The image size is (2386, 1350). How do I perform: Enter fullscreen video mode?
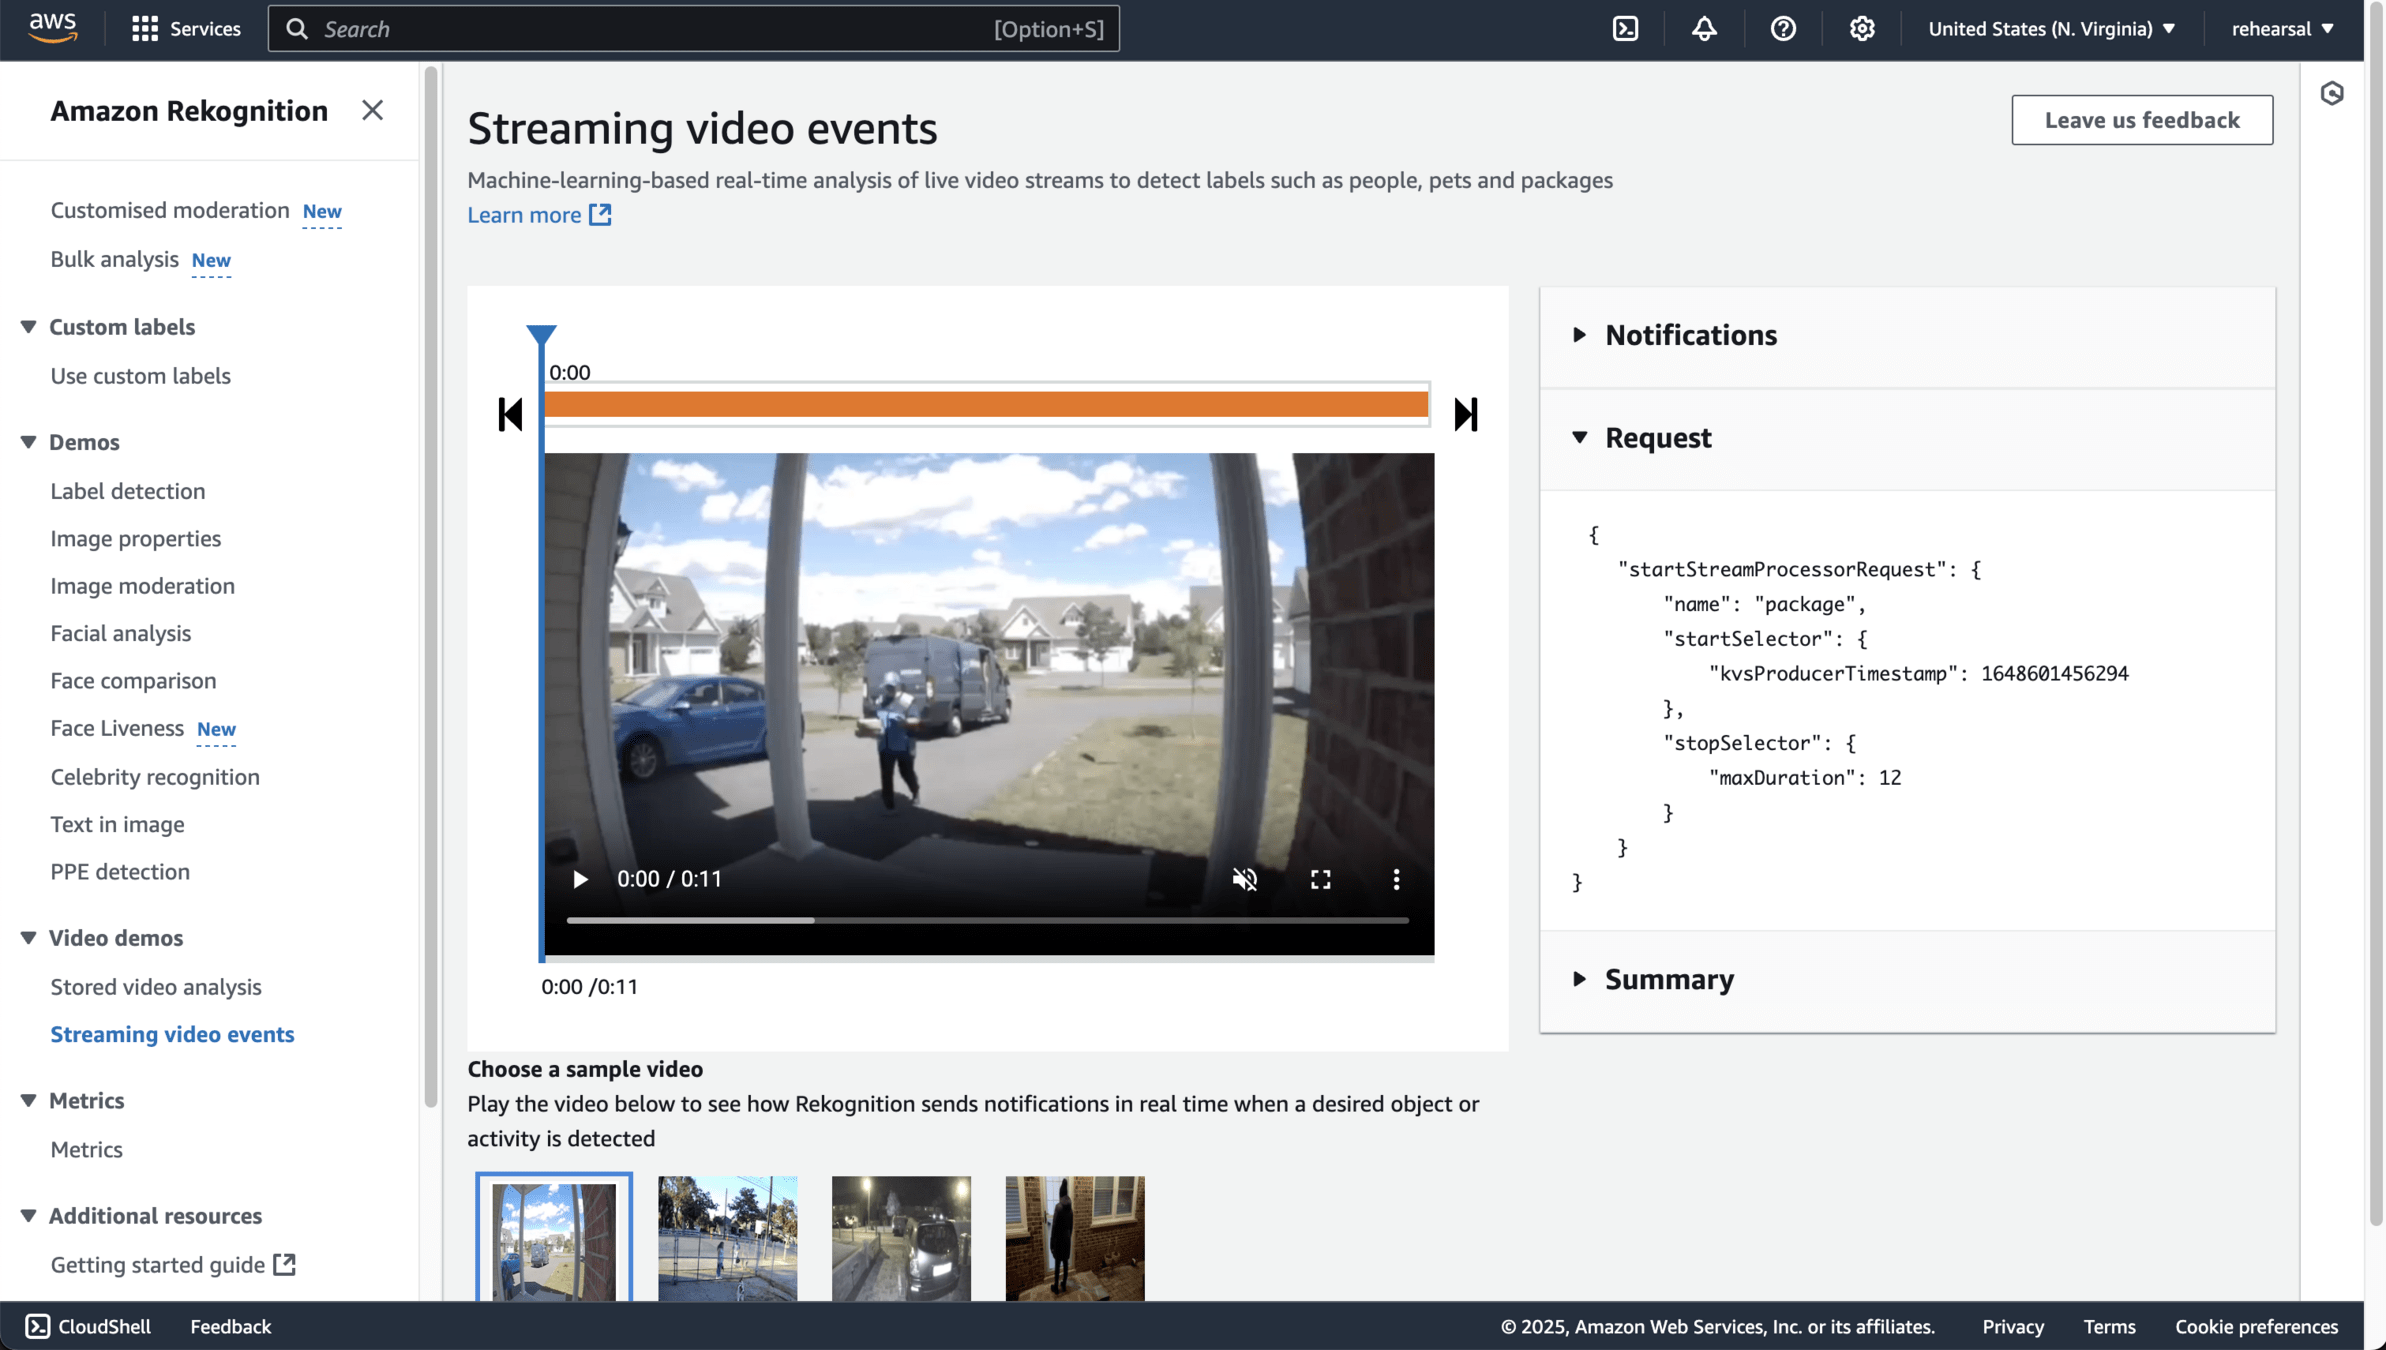coord(1320,879)
